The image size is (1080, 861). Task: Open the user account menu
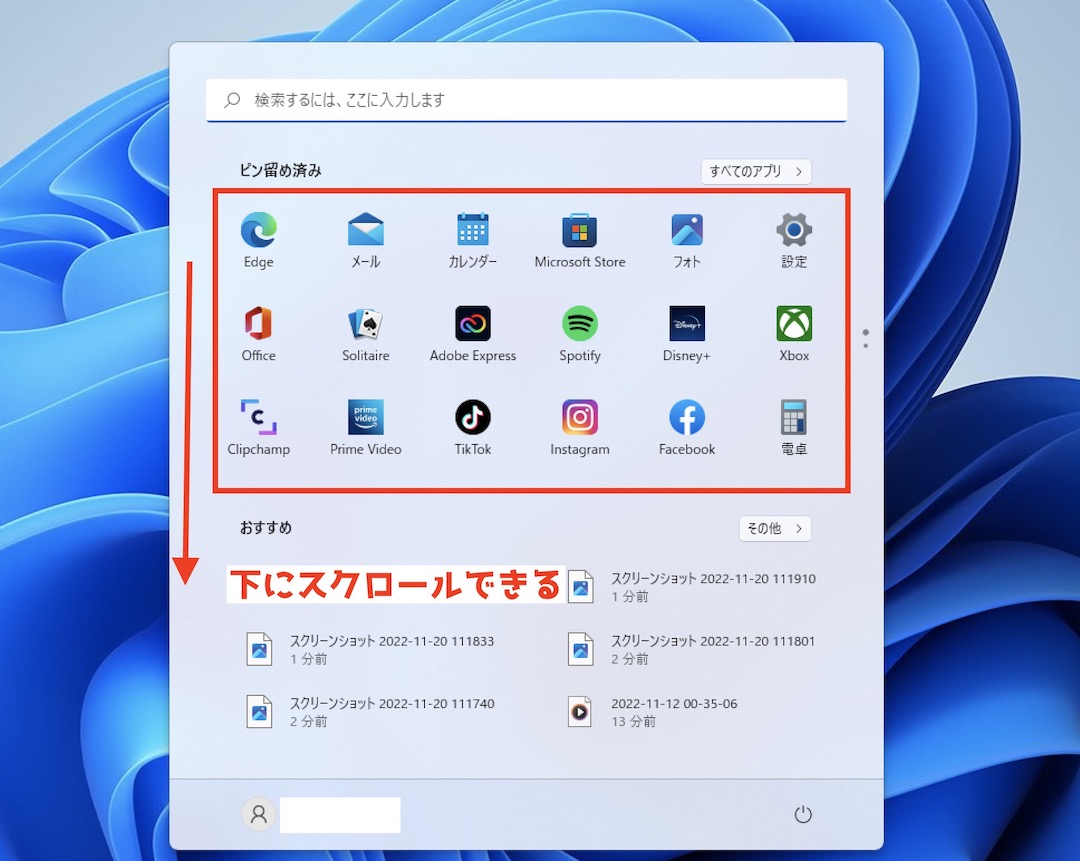pos(258,814)
